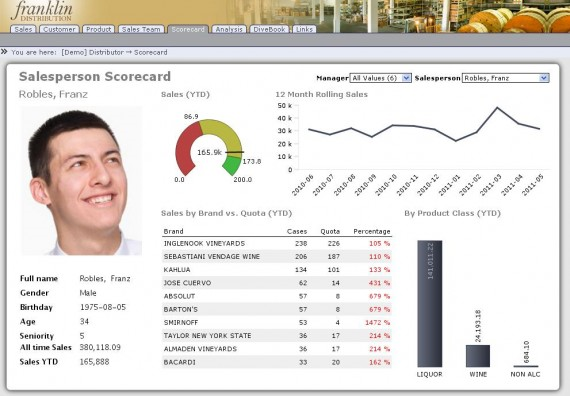Image resolution: width=570 pixels, height=396 pixels.
Task: Open the Links tab
Action: (x=304, y=29)
